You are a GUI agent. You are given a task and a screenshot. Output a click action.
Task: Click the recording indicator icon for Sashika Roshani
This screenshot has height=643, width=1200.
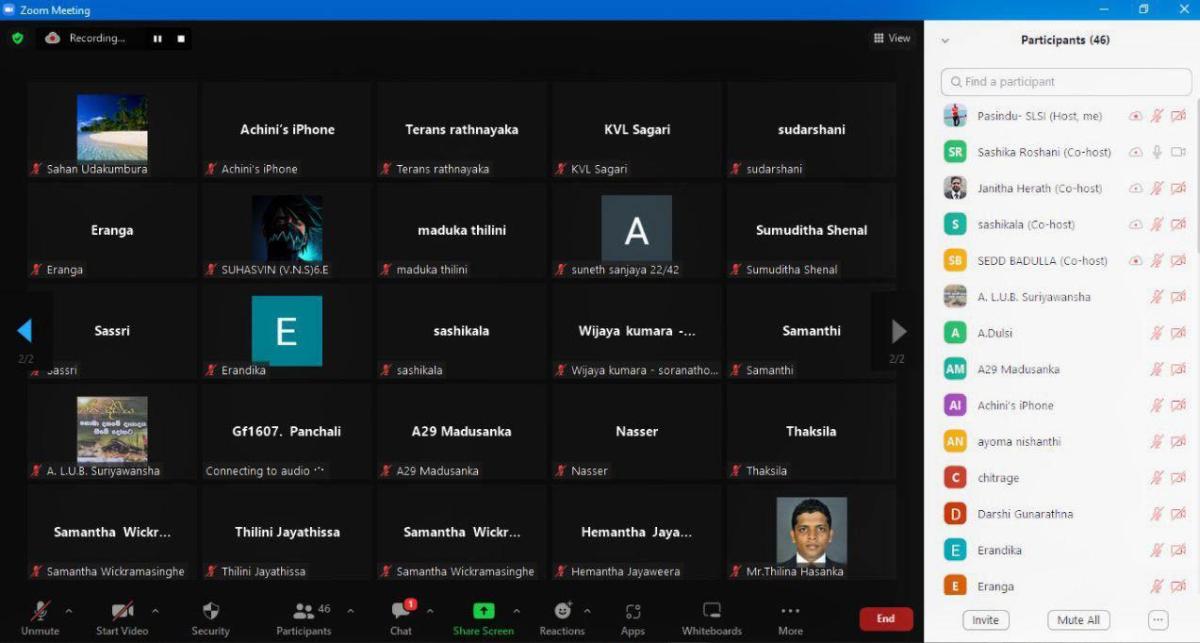1135,152
